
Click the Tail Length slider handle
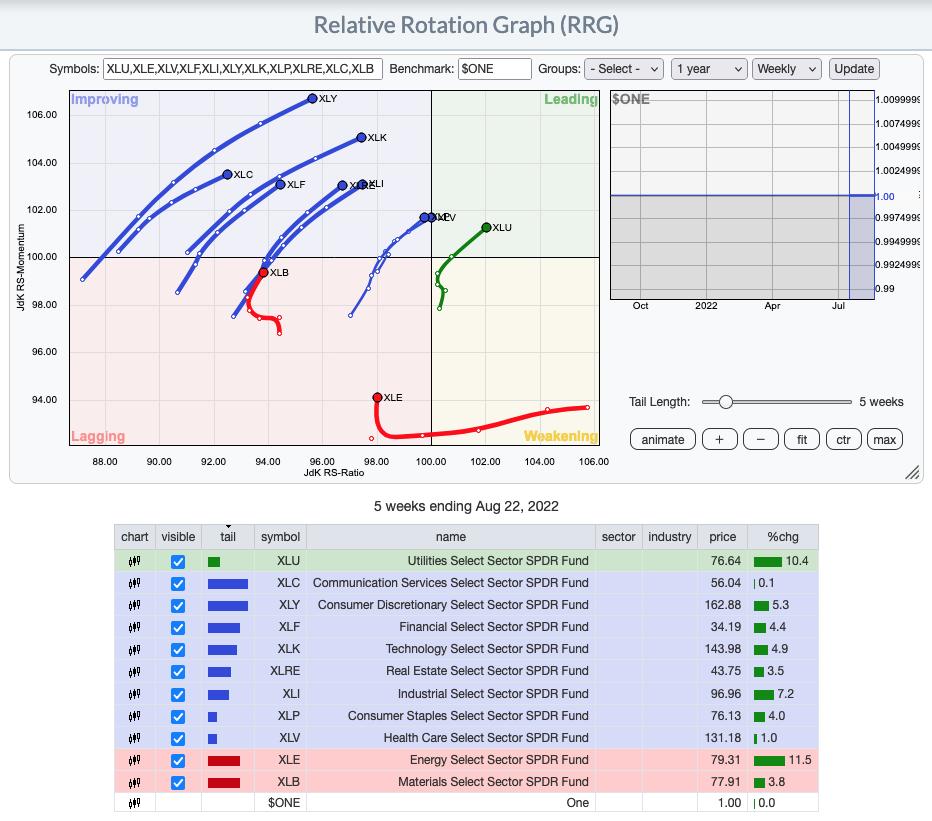[725, 402]
